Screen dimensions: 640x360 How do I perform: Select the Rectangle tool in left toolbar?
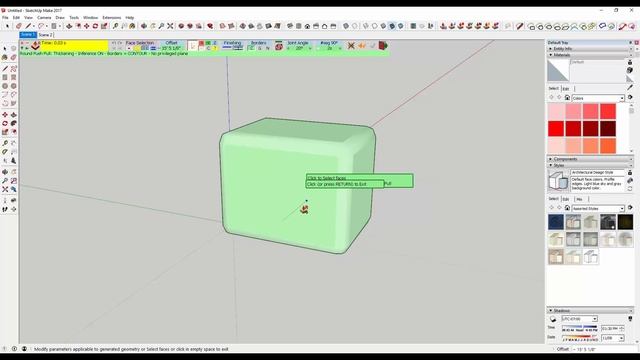coord(5,77)
